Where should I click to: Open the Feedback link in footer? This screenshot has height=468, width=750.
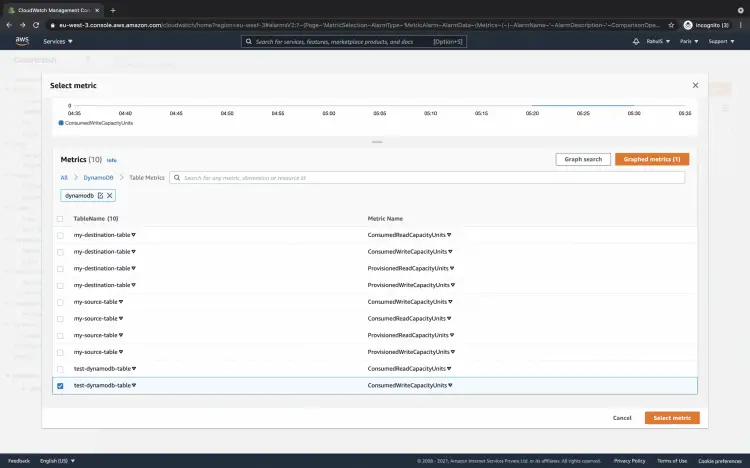[x=19, y=461]
